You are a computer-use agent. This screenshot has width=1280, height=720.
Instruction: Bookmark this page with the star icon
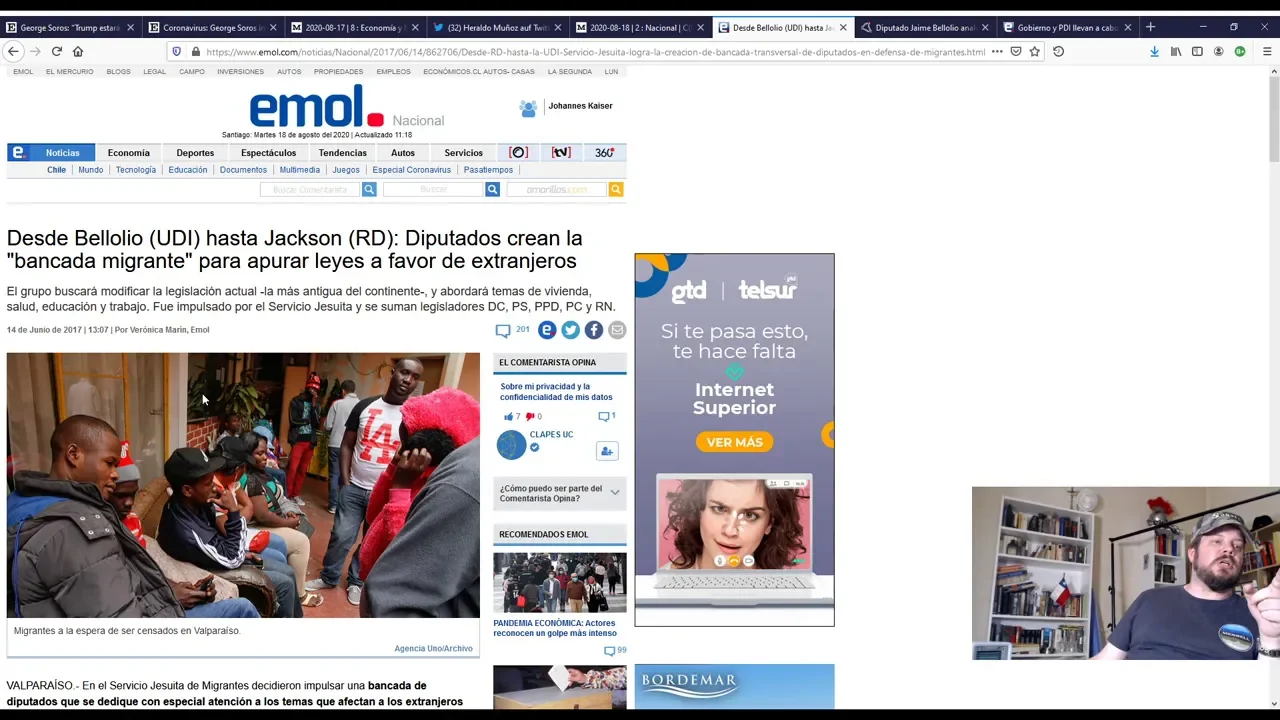coord(1035,52)
